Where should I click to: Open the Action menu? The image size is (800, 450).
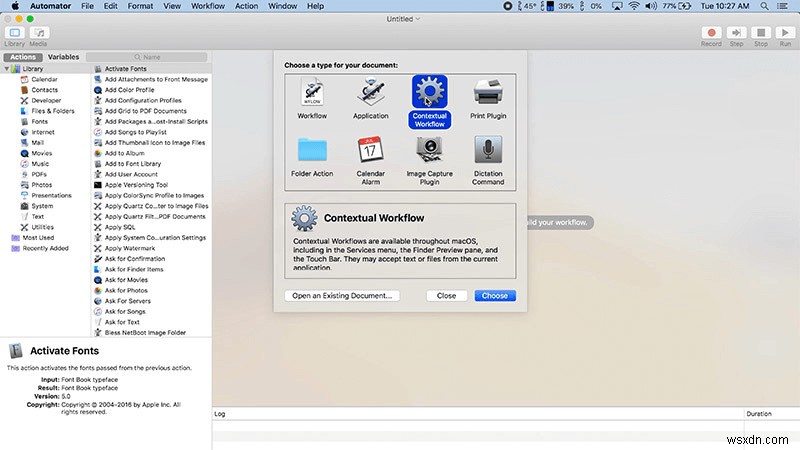(246, 6)
